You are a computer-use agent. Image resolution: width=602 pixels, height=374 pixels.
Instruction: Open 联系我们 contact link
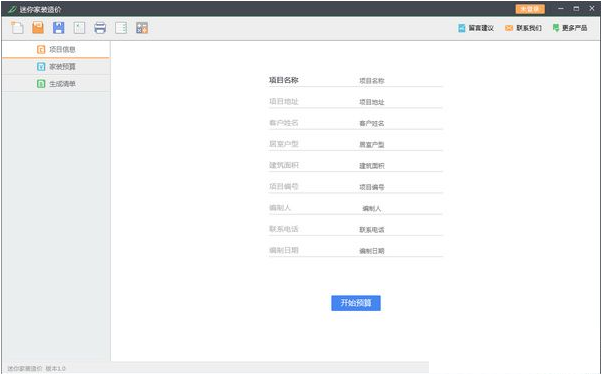(523, 28)
